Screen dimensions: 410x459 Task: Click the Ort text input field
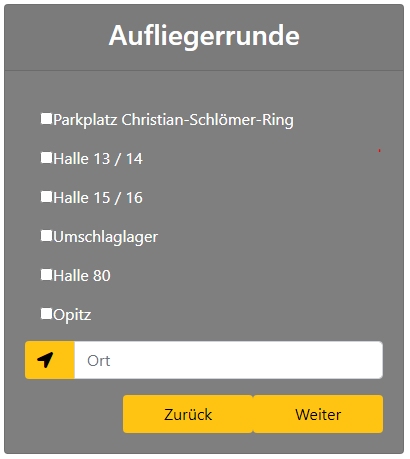(x=228, y=360)
